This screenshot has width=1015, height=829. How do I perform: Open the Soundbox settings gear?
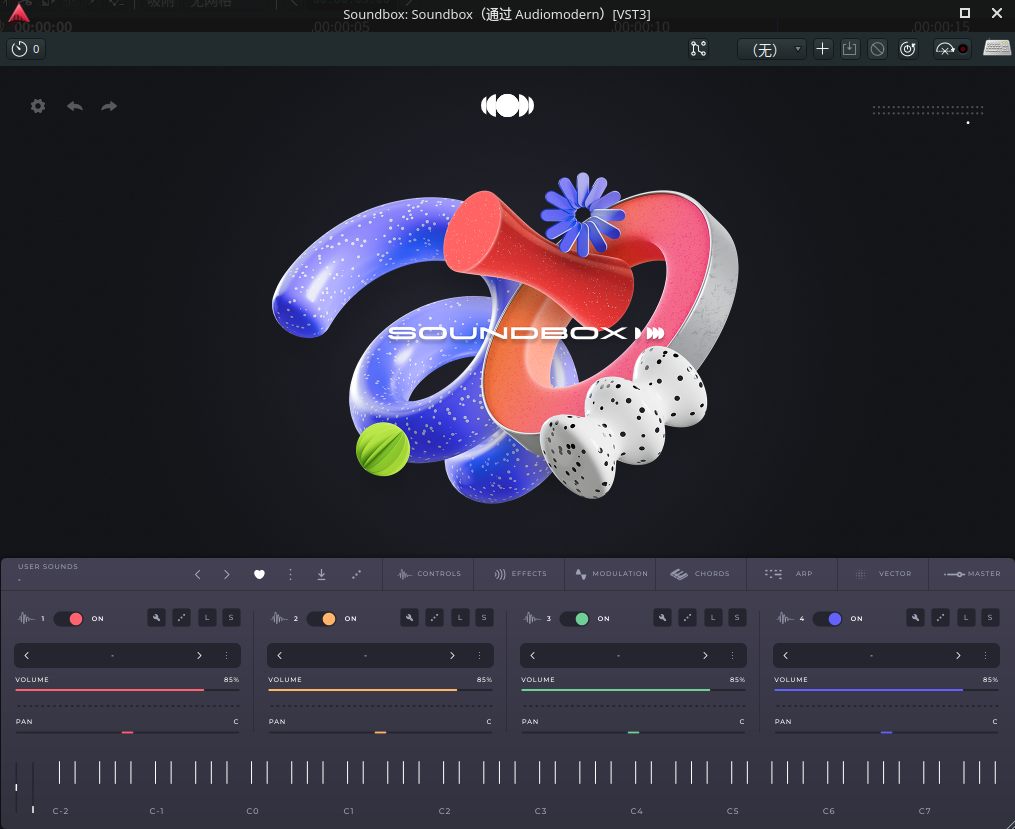point(38,106)
